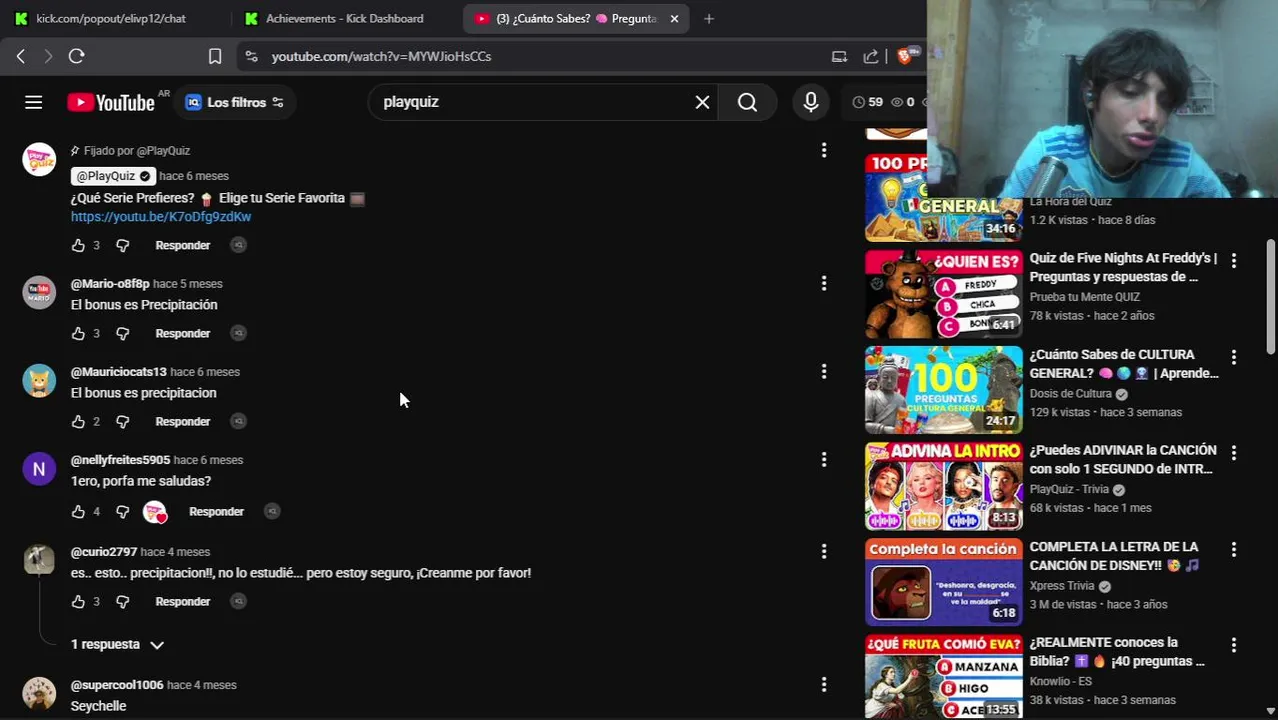Open @supercool1006 username link
The width and height of the screenshot is (1278, 720).
point(117,685)
